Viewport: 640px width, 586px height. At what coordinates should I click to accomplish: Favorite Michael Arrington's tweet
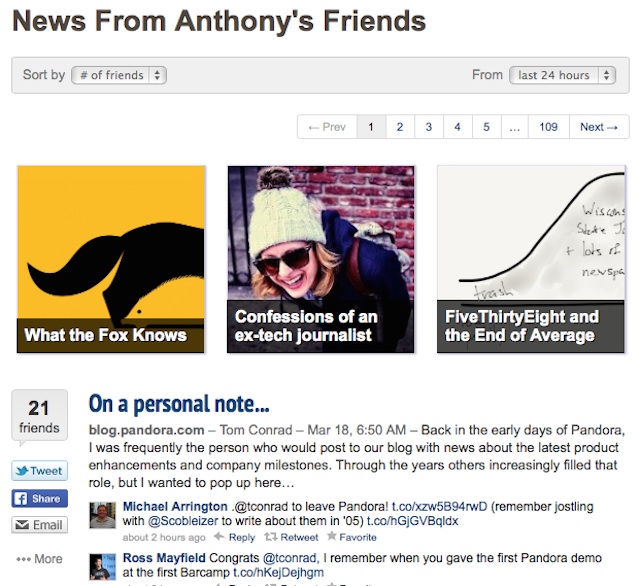(x=352, y=537)
